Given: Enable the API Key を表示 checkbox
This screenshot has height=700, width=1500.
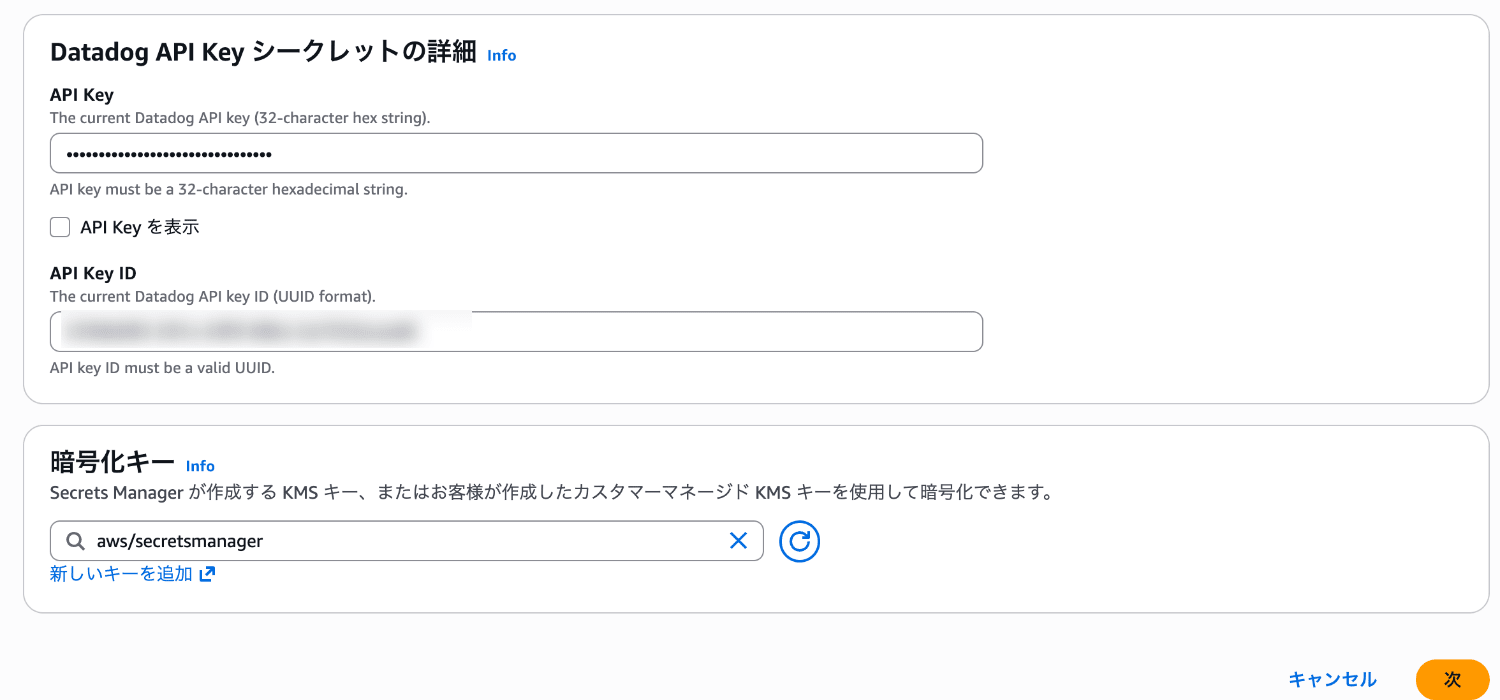Looking at the screenshot, I should pos(60,227).
